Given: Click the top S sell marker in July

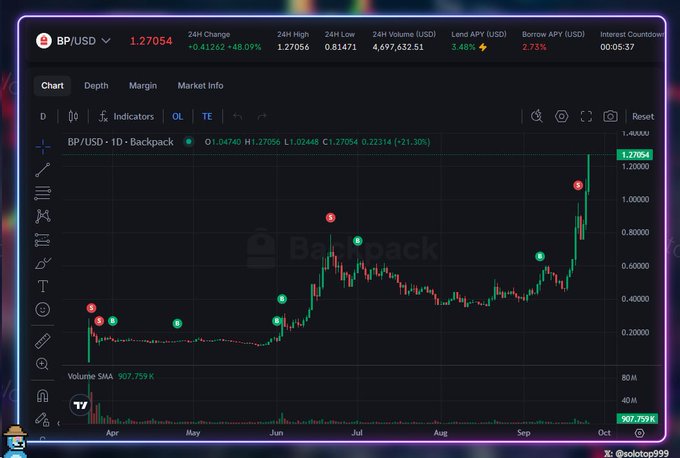Looking at the screenshot, I should pos(330,217).
